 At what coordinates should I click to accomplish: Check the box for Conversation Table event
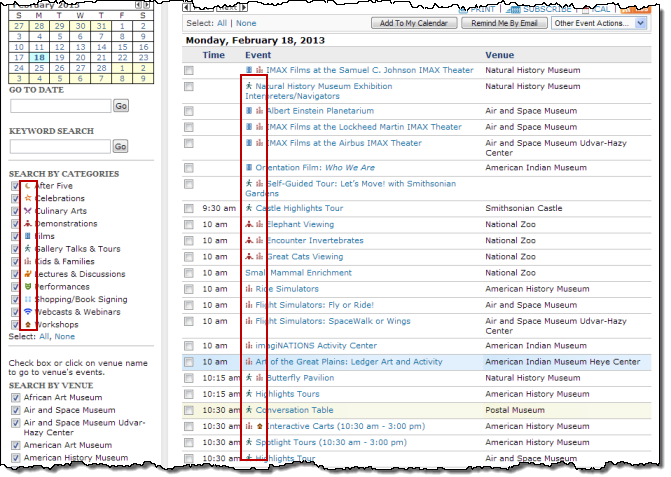pyautogui.click(x=189, y=410)
